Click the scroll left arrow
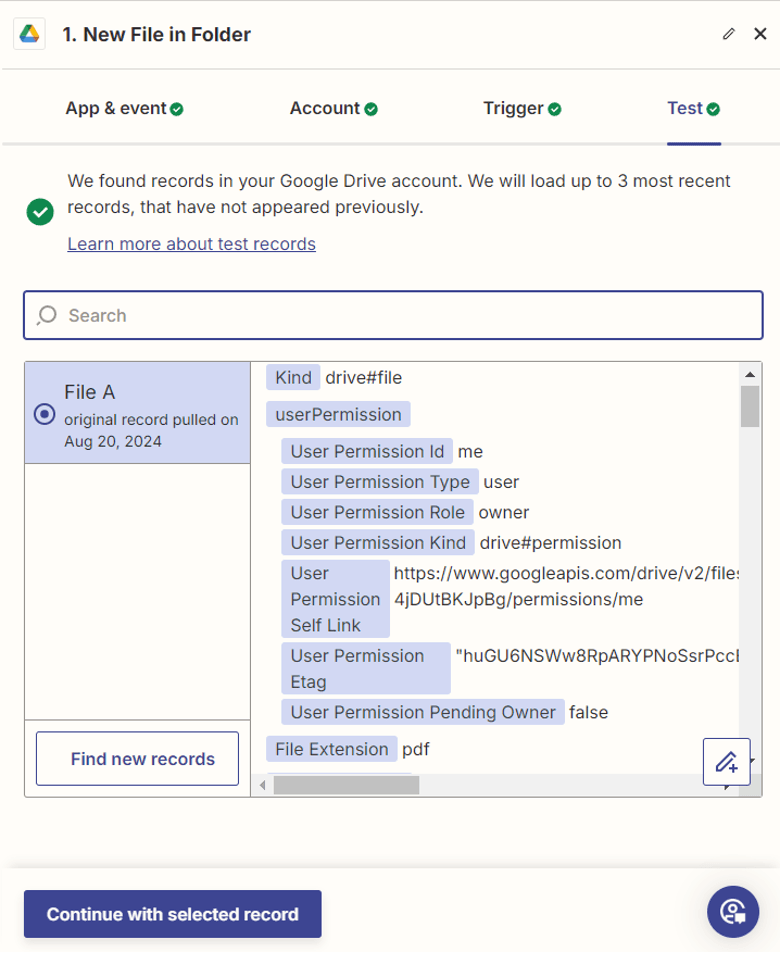The width and height of the screenshot is (780, 955). pyautogui.click(x=262, y=785)
